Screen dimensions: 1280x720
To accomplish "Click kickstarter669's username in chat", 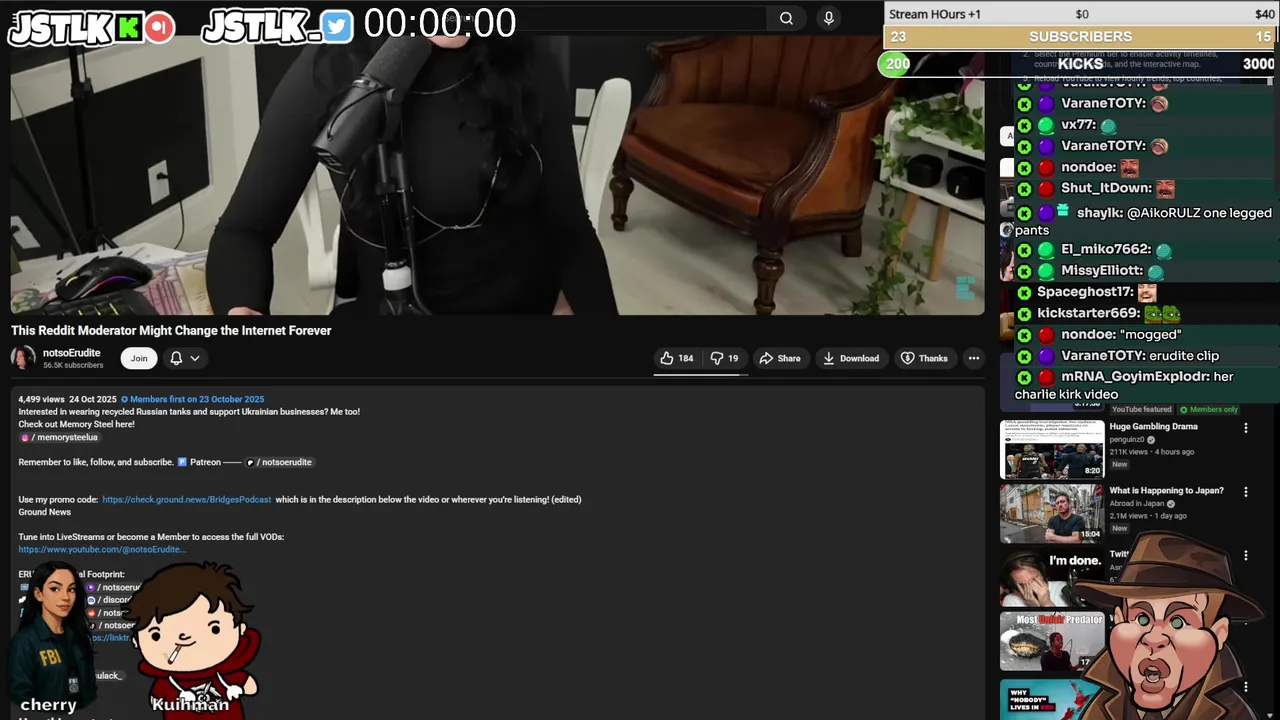I will click(1088, 313).
